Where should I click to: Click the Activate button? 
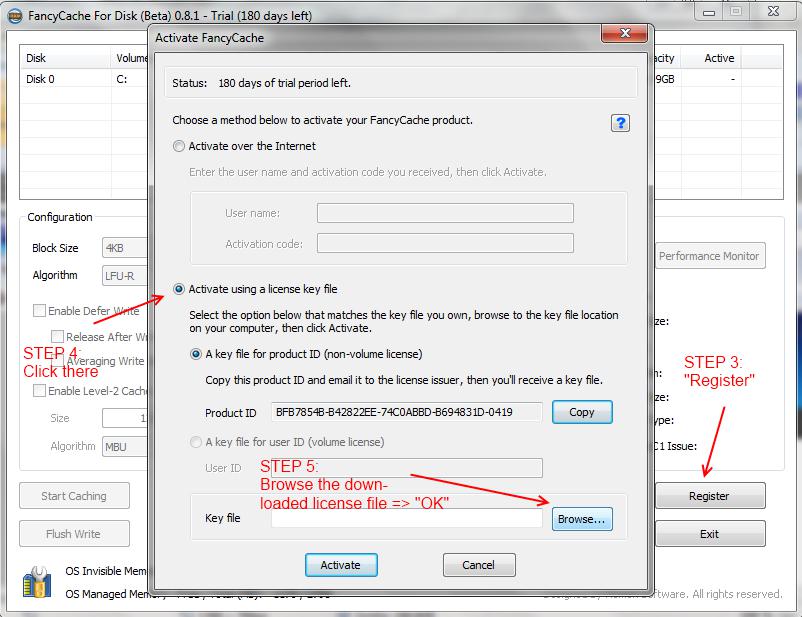click(341, 565)
